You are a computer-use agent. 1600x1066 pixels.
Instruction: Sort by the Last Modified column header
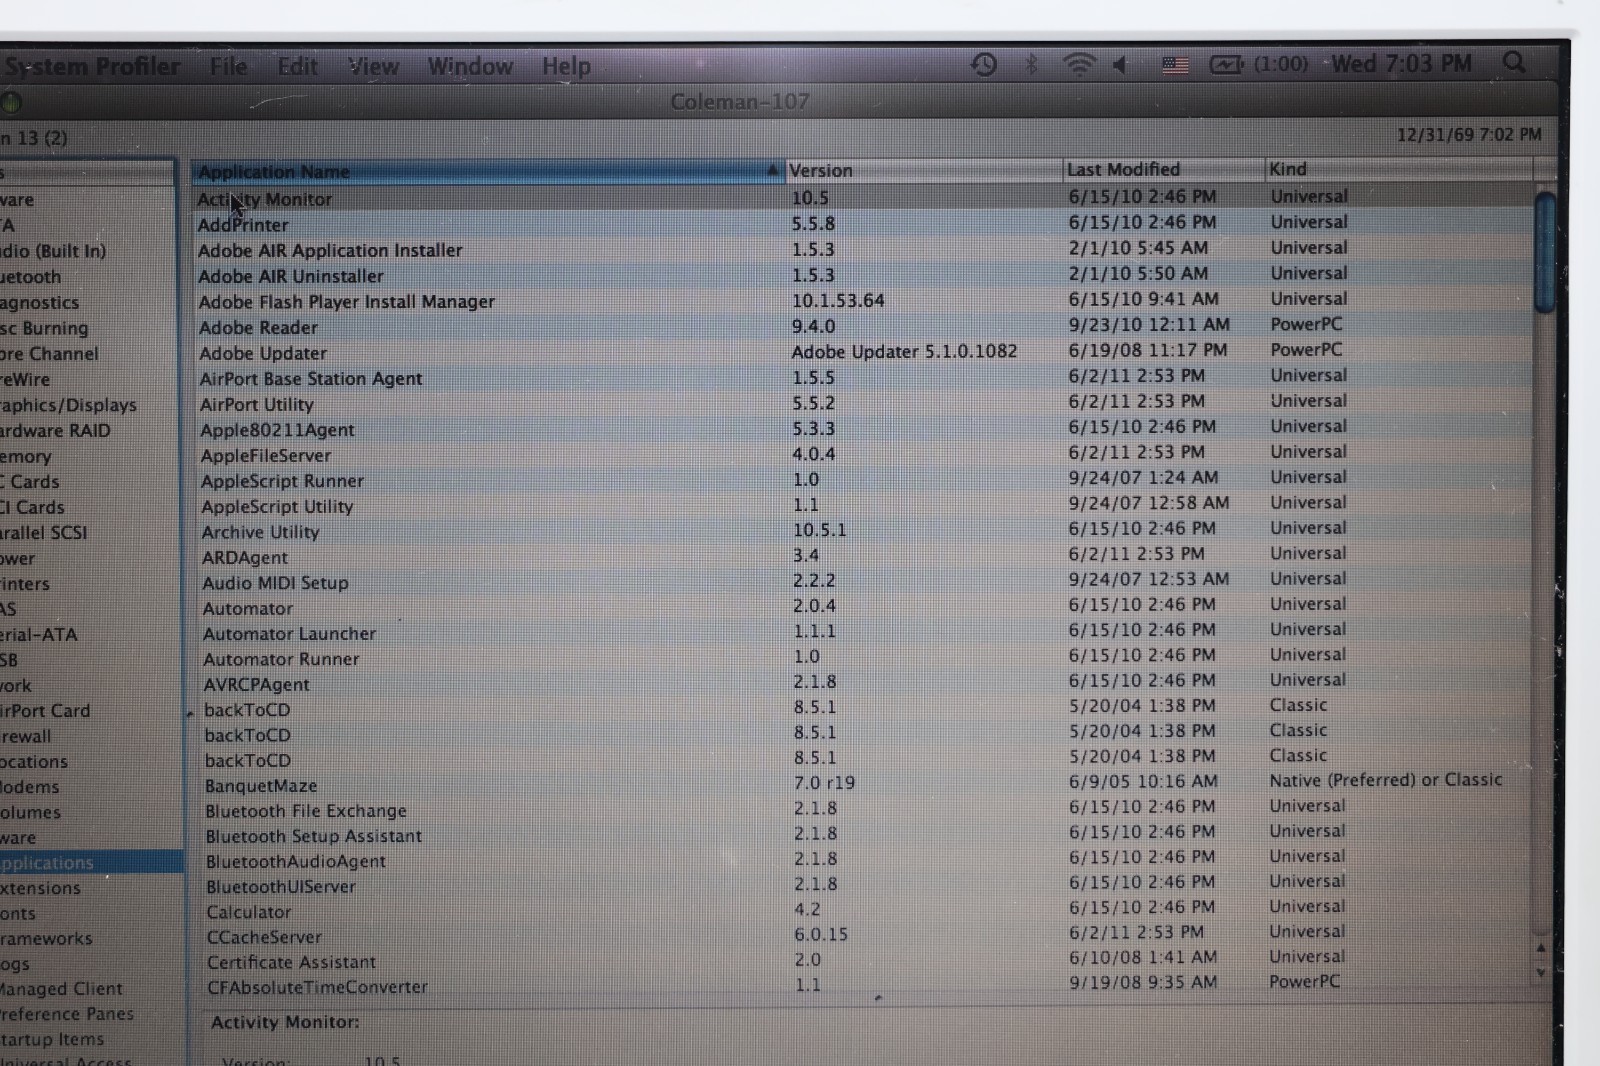[1164, 169]
